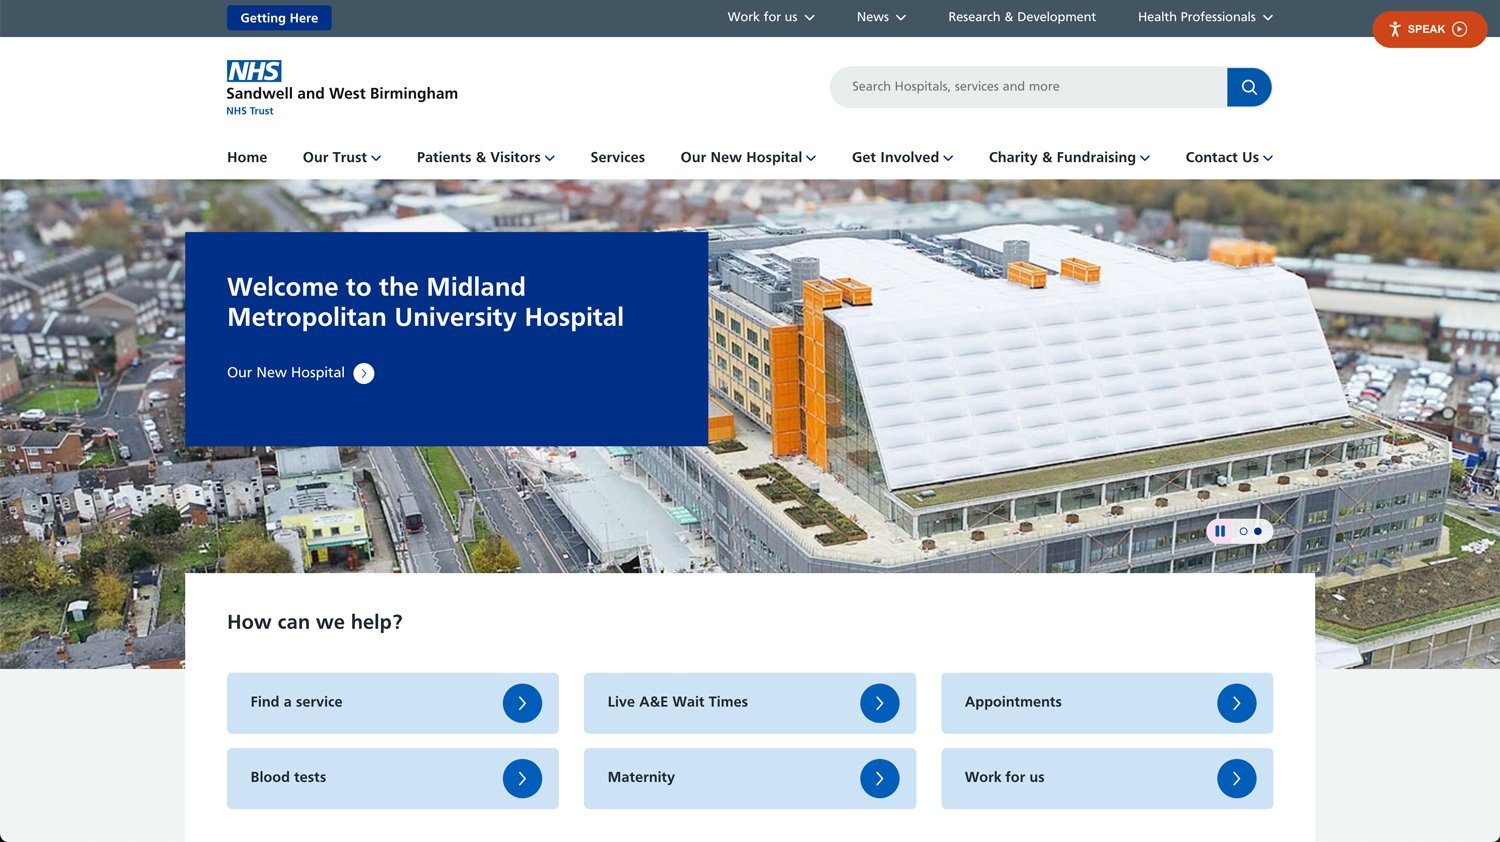The image size is (1500, 842).
Task: Click the Blood tests arrow icon
Action: pos(522,778)
